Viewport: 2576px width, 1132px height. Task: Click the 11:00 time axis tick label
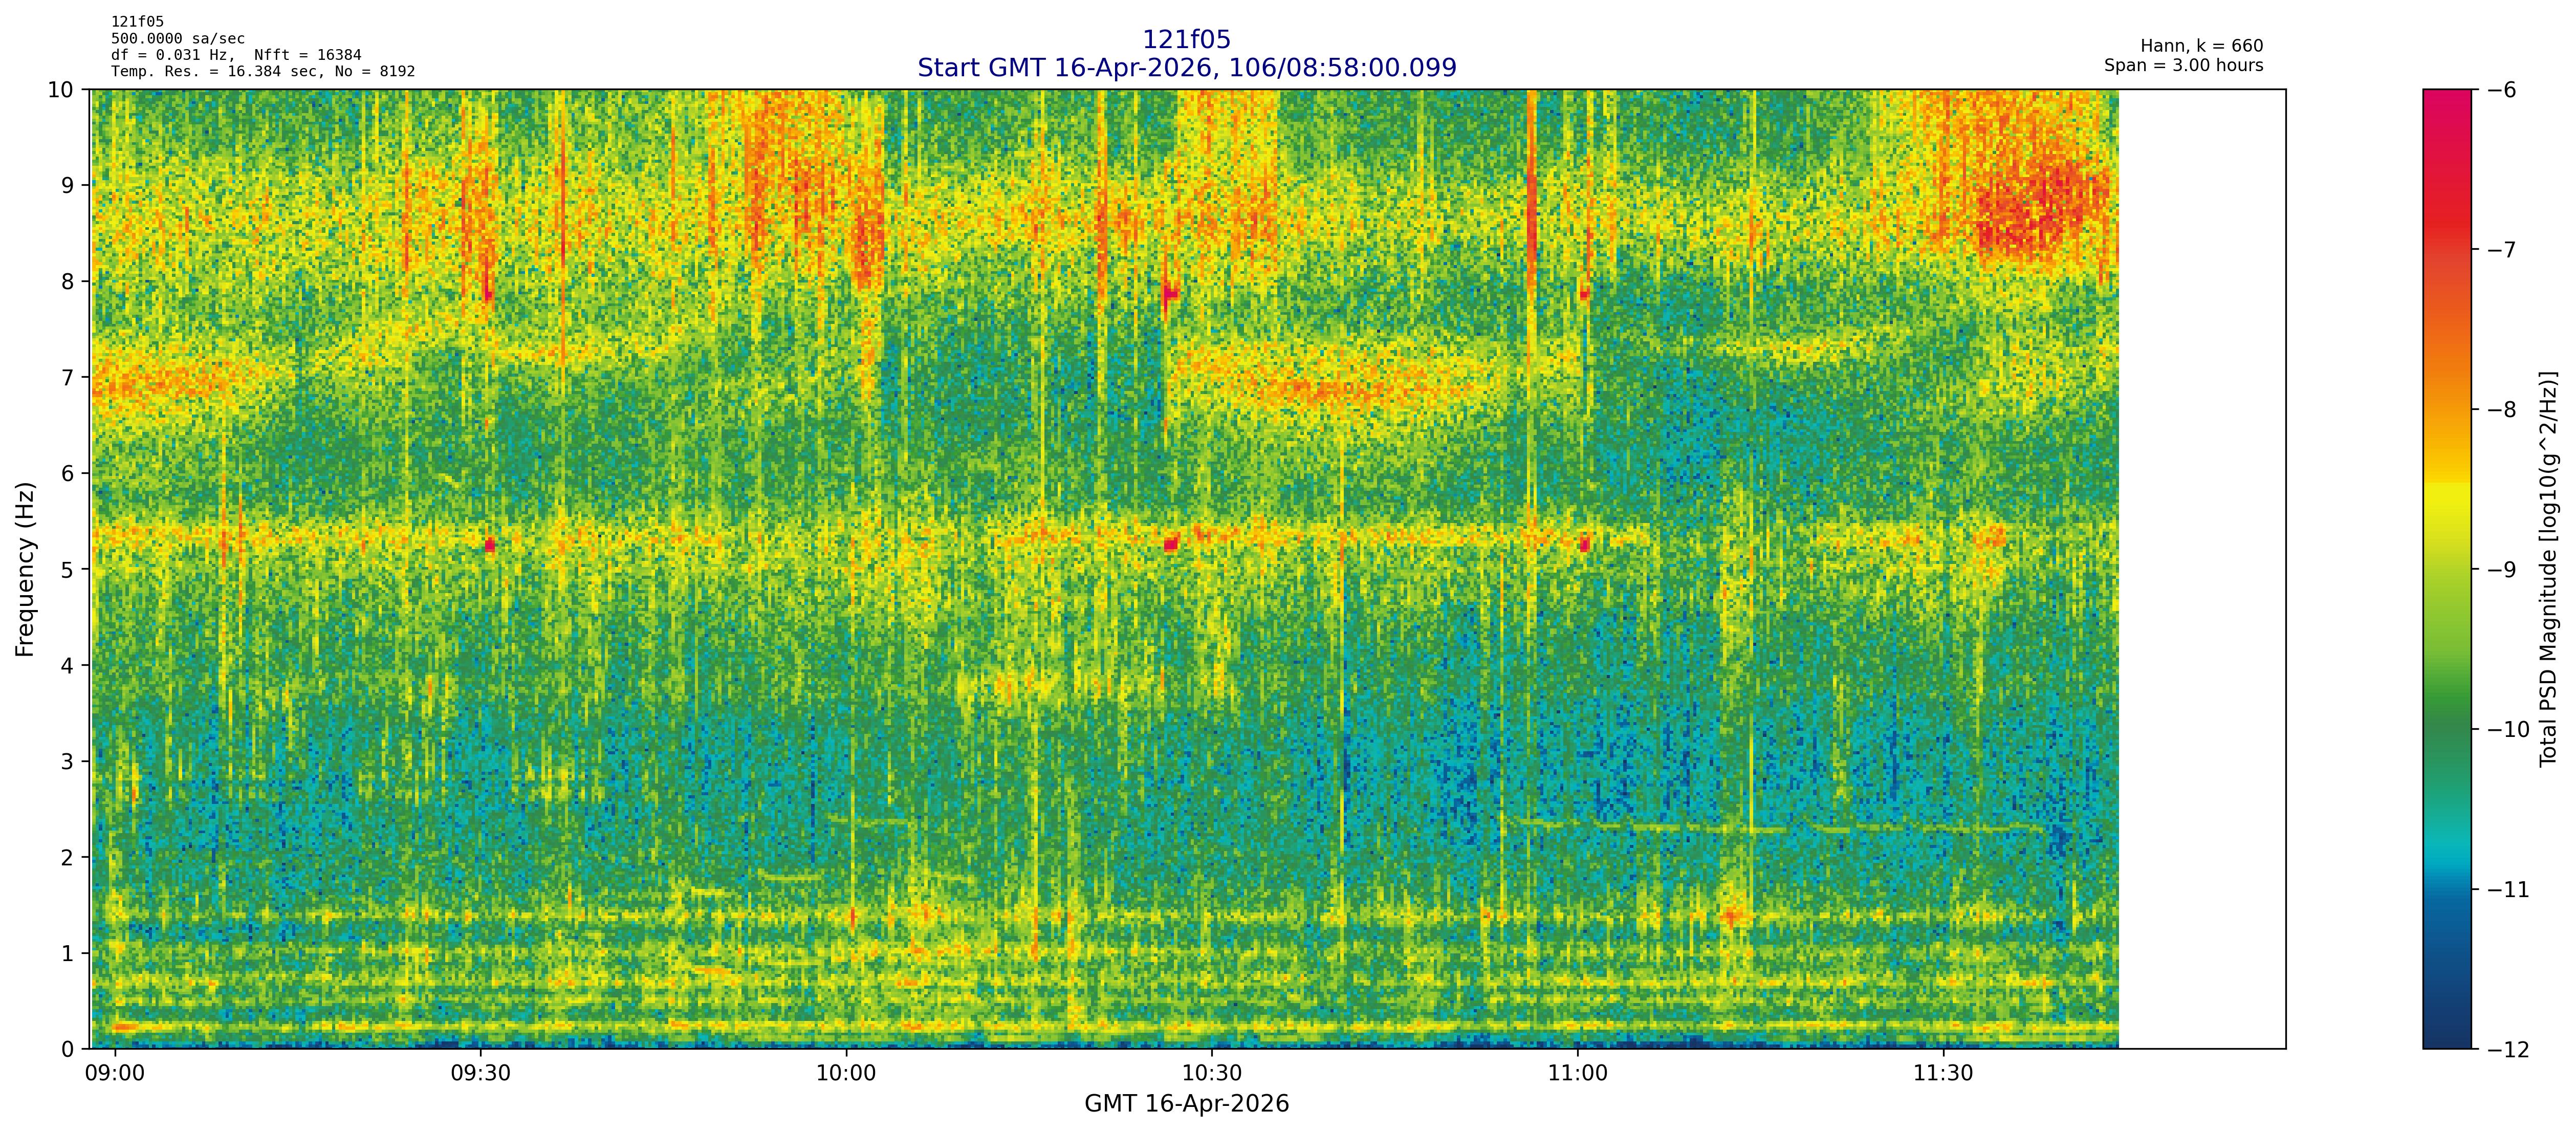[x=1577, y=1074]
